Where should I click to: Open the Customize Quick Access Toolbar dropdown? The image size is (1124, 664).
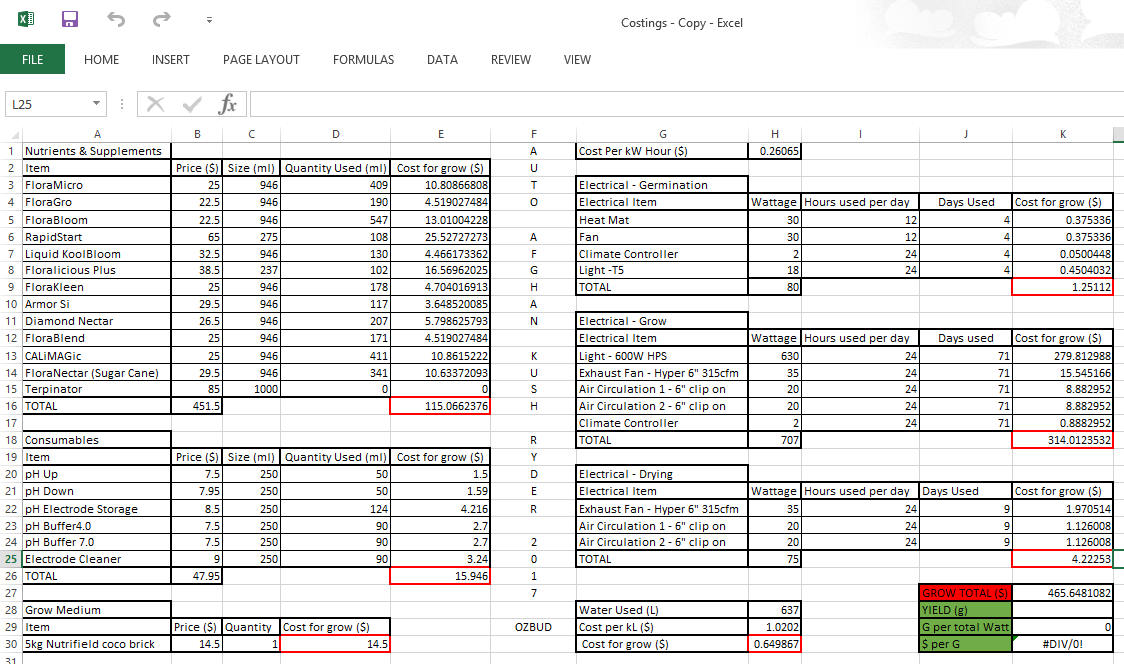(209, 20)
